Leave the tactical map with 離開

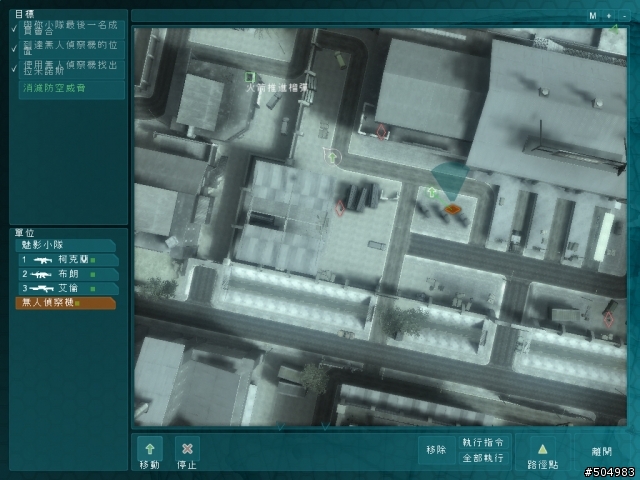pos(602,451)
